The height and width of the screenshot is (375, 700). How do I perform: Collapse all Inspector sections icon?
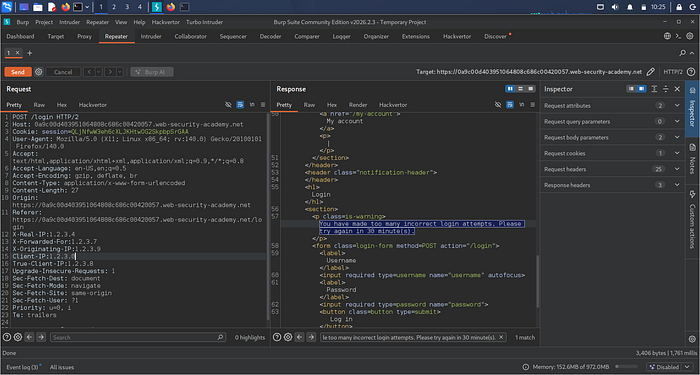click(666, 89)
